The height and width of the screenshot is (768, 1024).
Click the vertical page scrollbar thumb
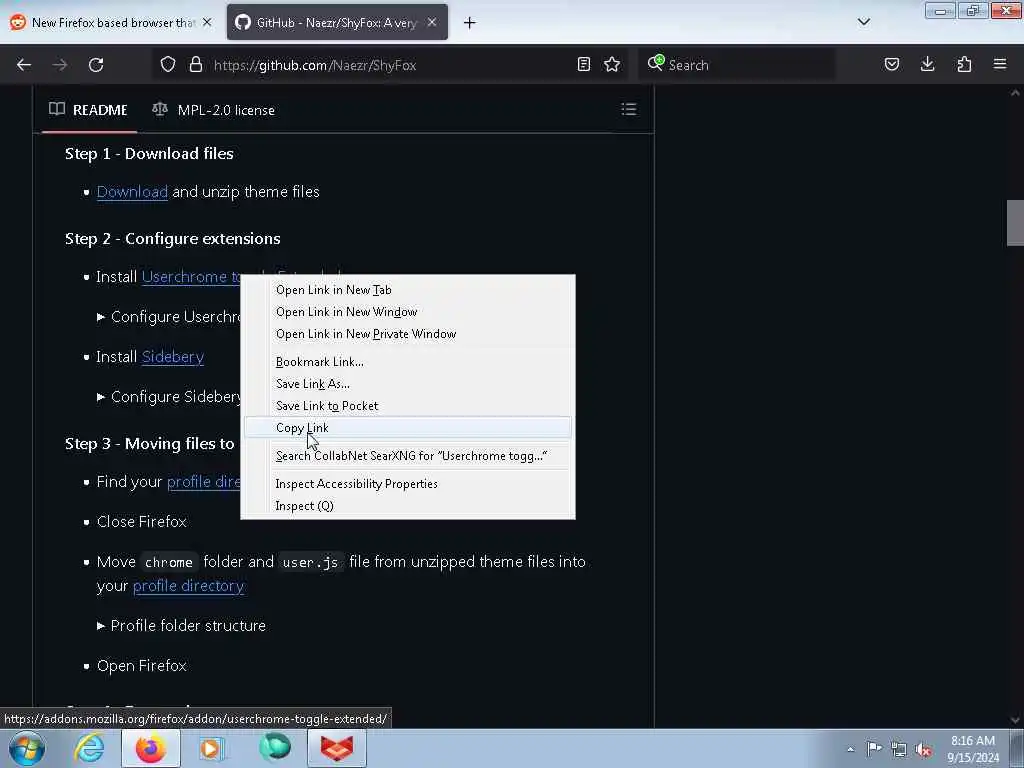tap(1015, 223)
